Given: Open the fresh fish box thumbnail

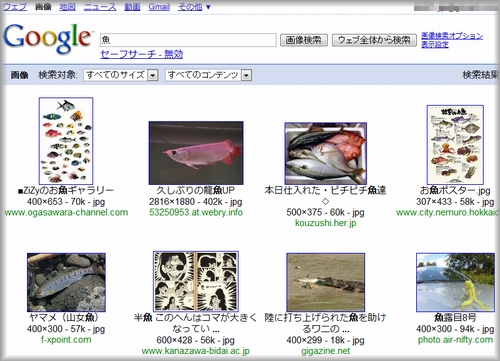Looking at the screenshot, I should click(326, 153).
